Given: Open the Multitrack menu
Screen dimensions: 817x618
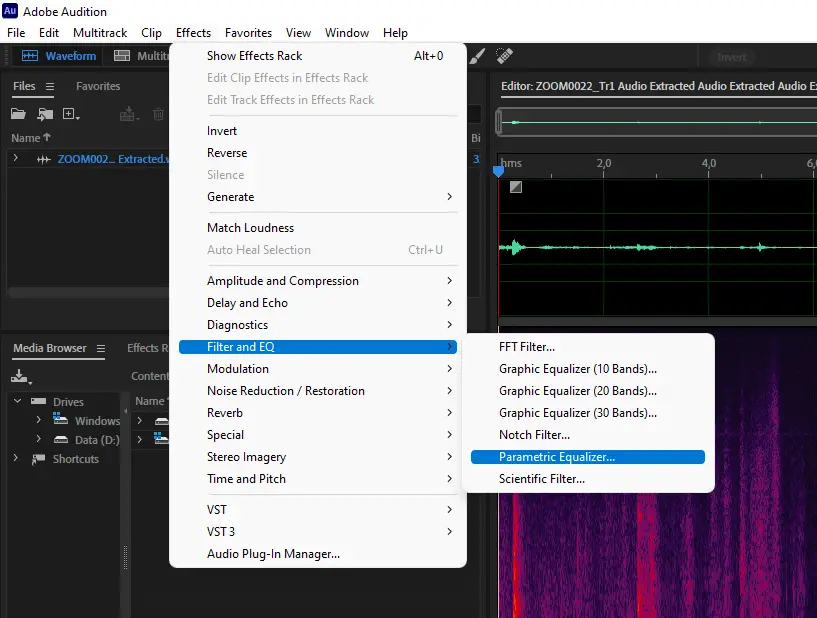Looking at the screenshot, I should coord(100,33).
